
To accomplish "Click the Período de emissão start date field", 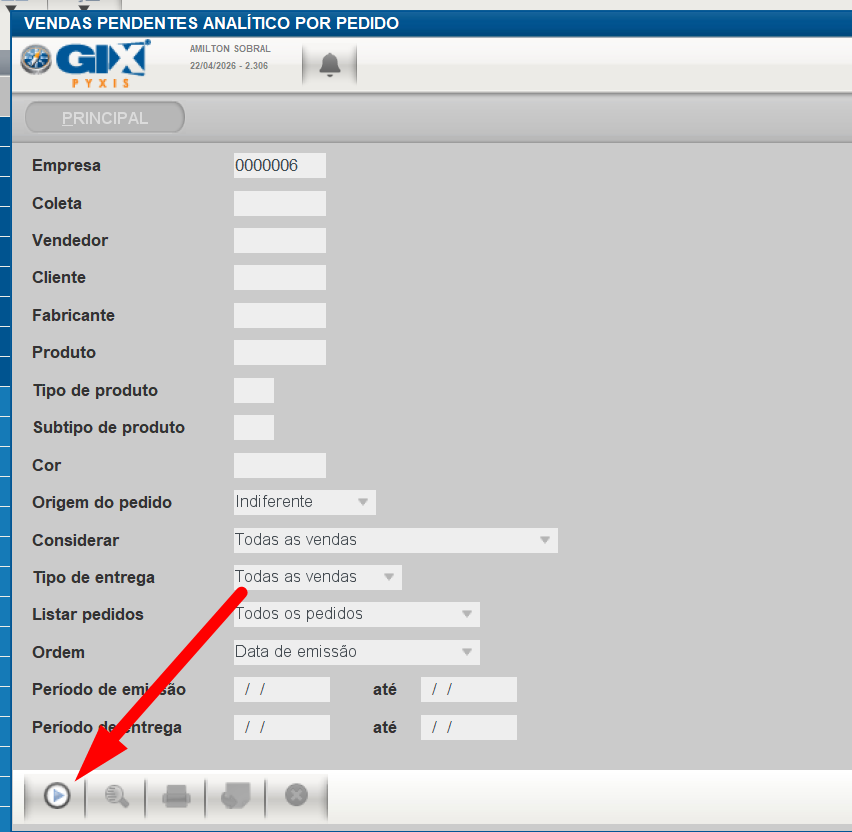I will [x=282, y=690].
